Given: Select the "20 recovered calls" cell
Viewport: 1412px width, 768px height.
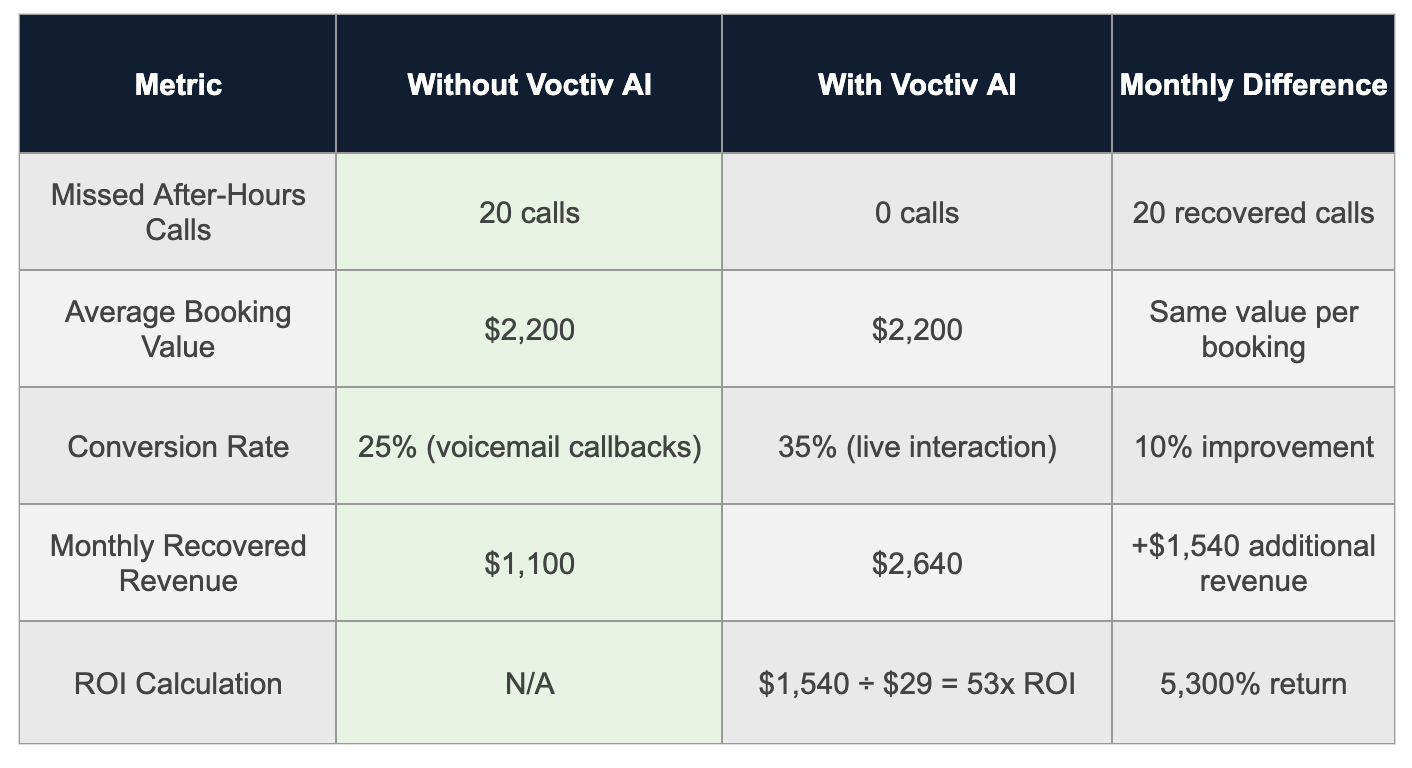Looking at the screenshot, I should [1253, 213].
